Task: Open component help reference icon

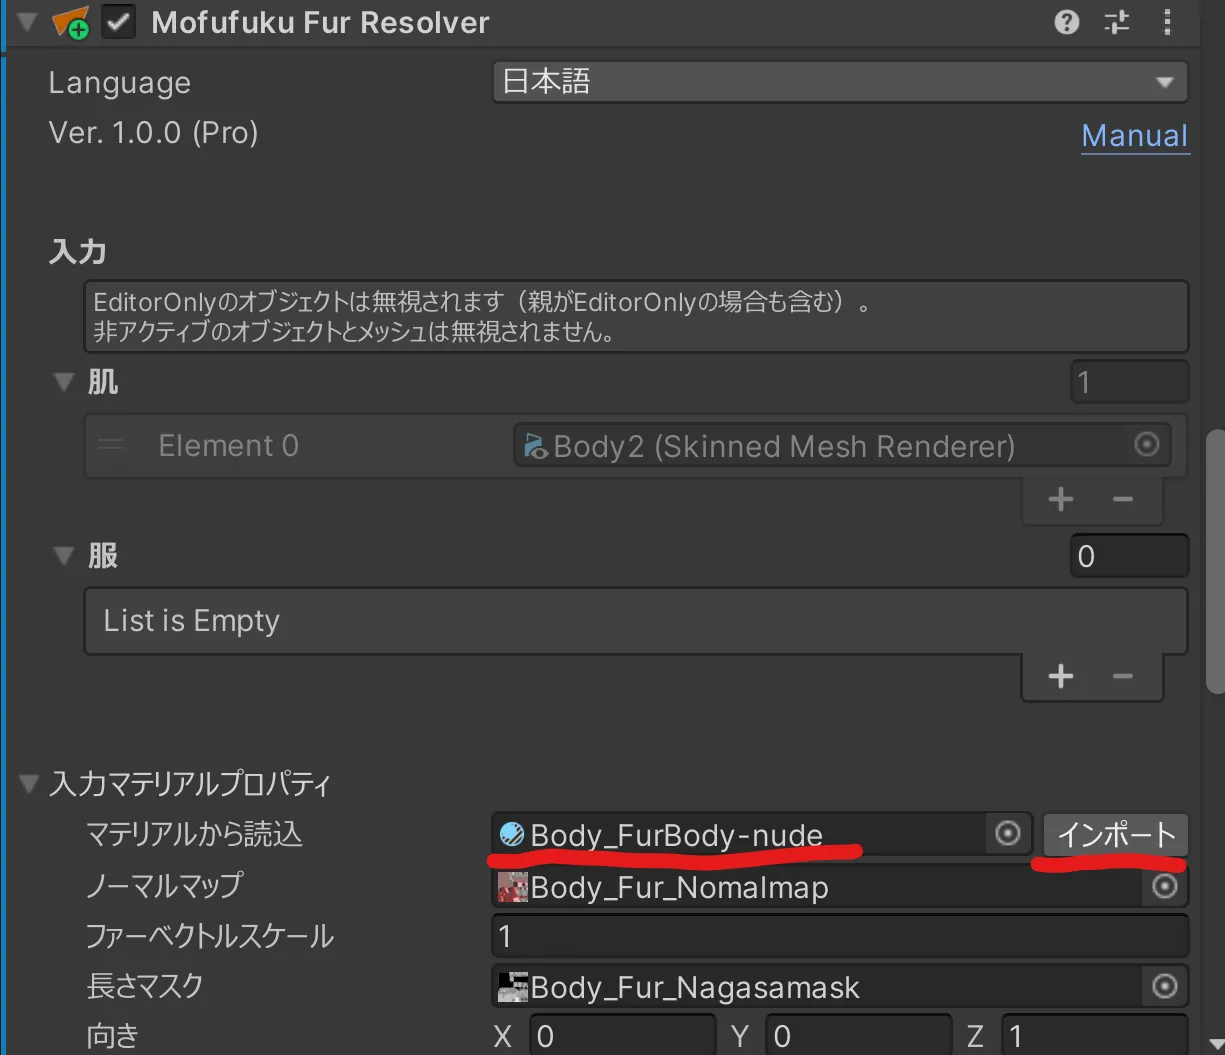Action: click(x=1067, y=22)
